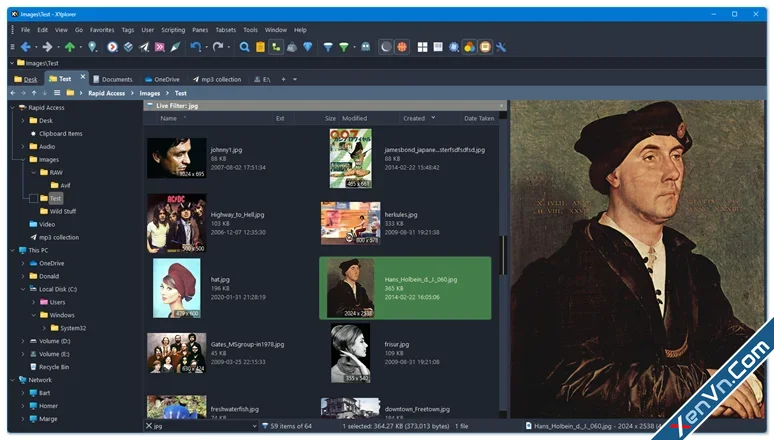Viewport: 774px width, 440px height.
Task: Click the Forward arrow toolbar icon
Action: 47,47
